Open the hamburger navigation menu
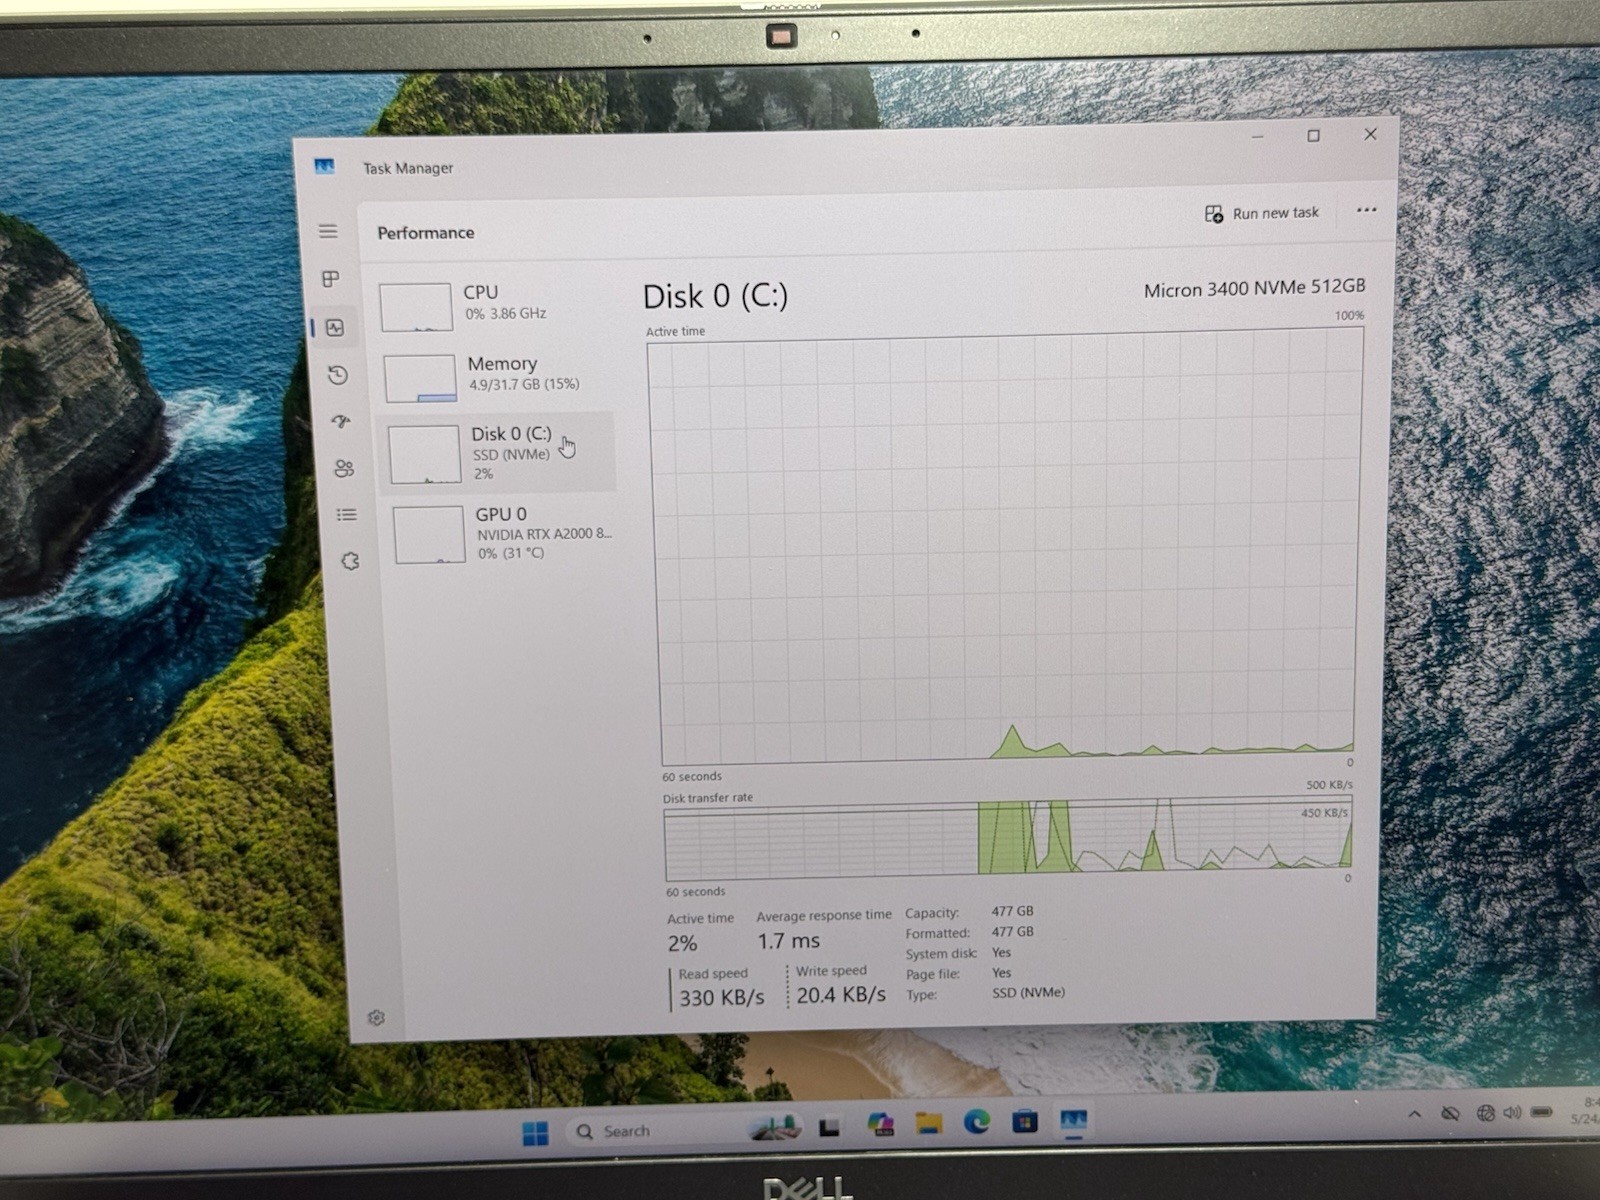The width and height of the screenshot is (1600, 1200). [x=328, y=231]
